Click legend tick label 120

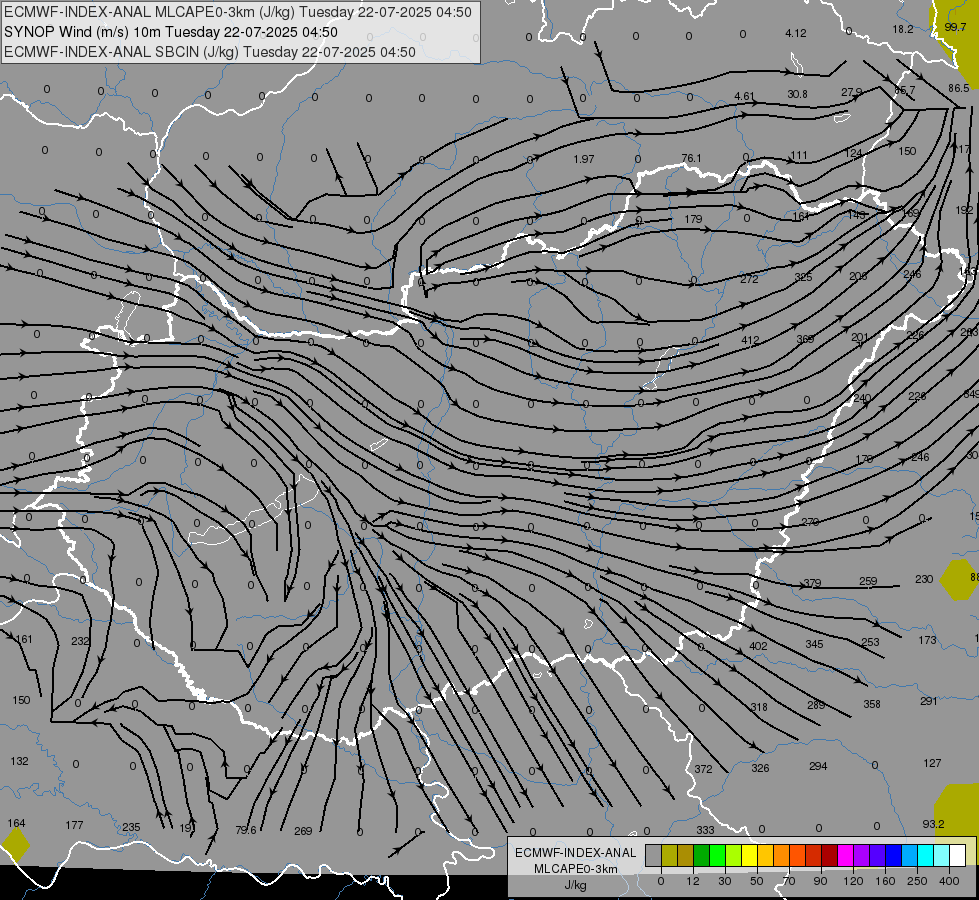(x=853, y=881)
